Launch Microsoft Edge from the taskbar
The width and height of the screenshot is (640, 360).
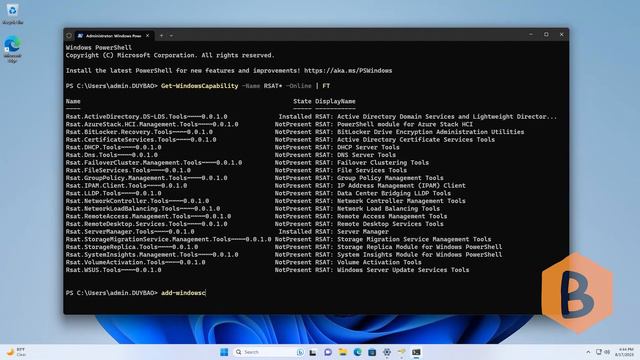point(358,352)
